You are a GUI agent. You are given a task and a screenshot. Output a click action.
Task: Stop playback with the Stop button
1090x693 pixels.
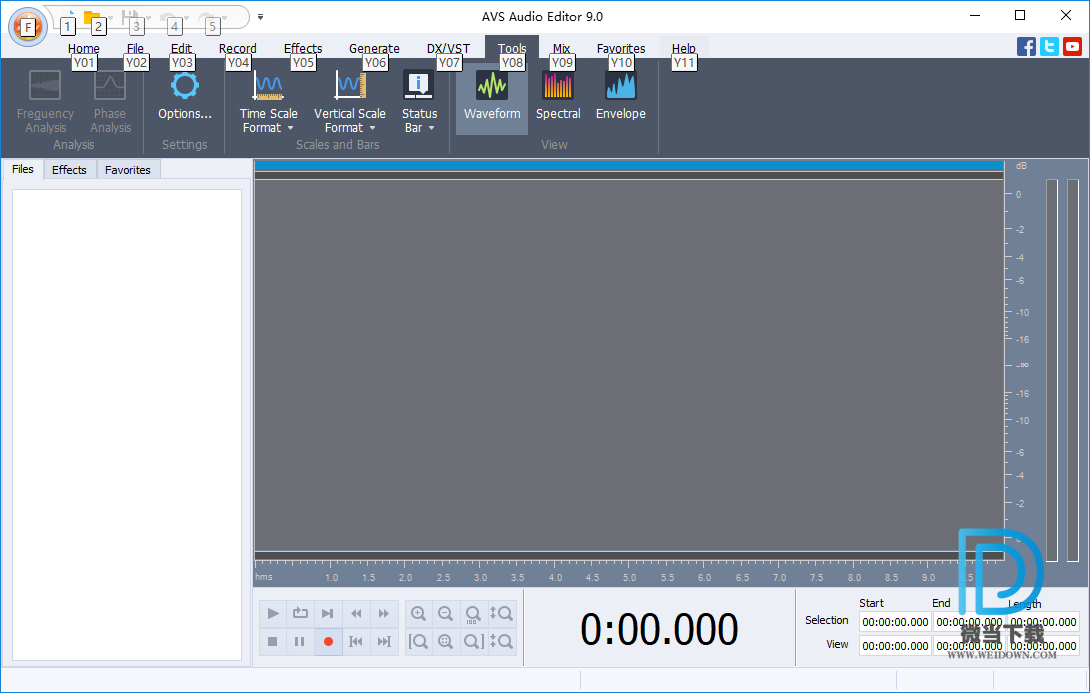tap(272, 642)
